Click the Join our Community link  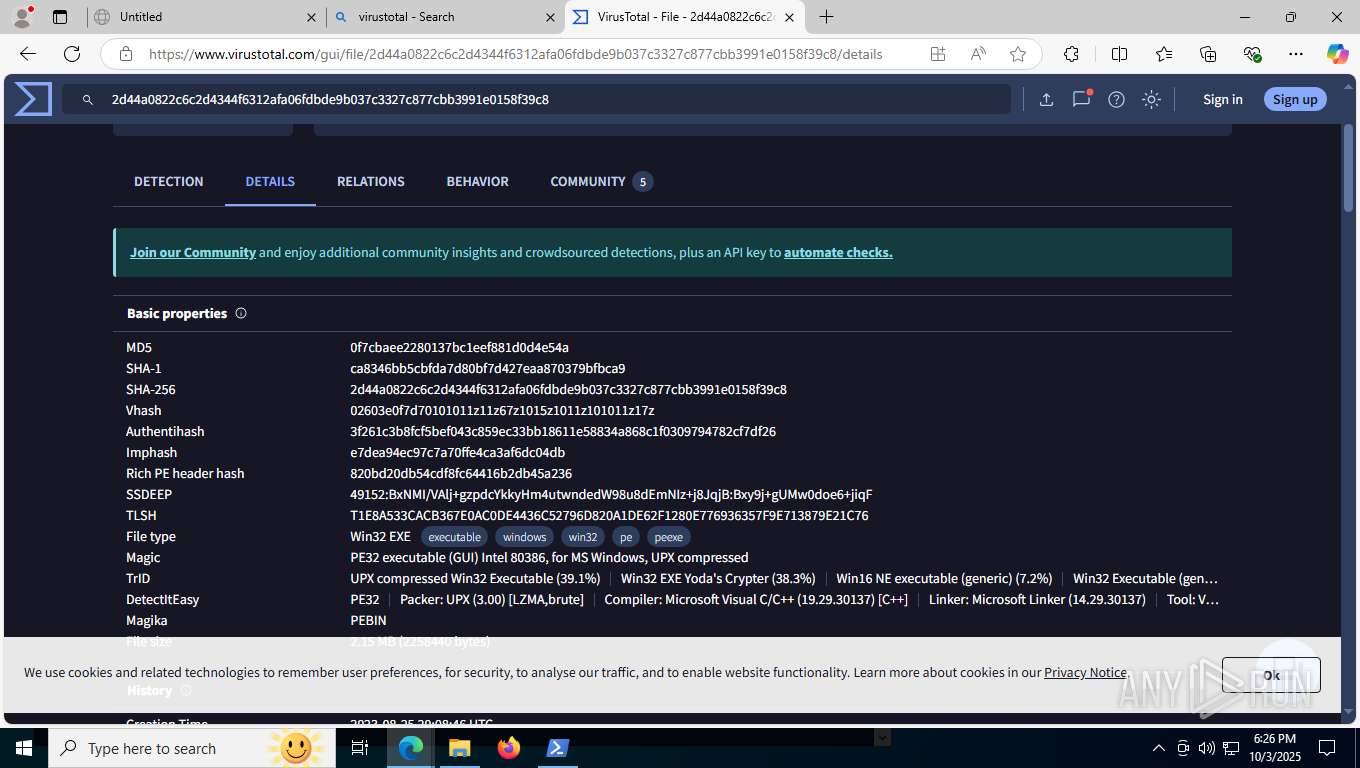tap(193, 253)
